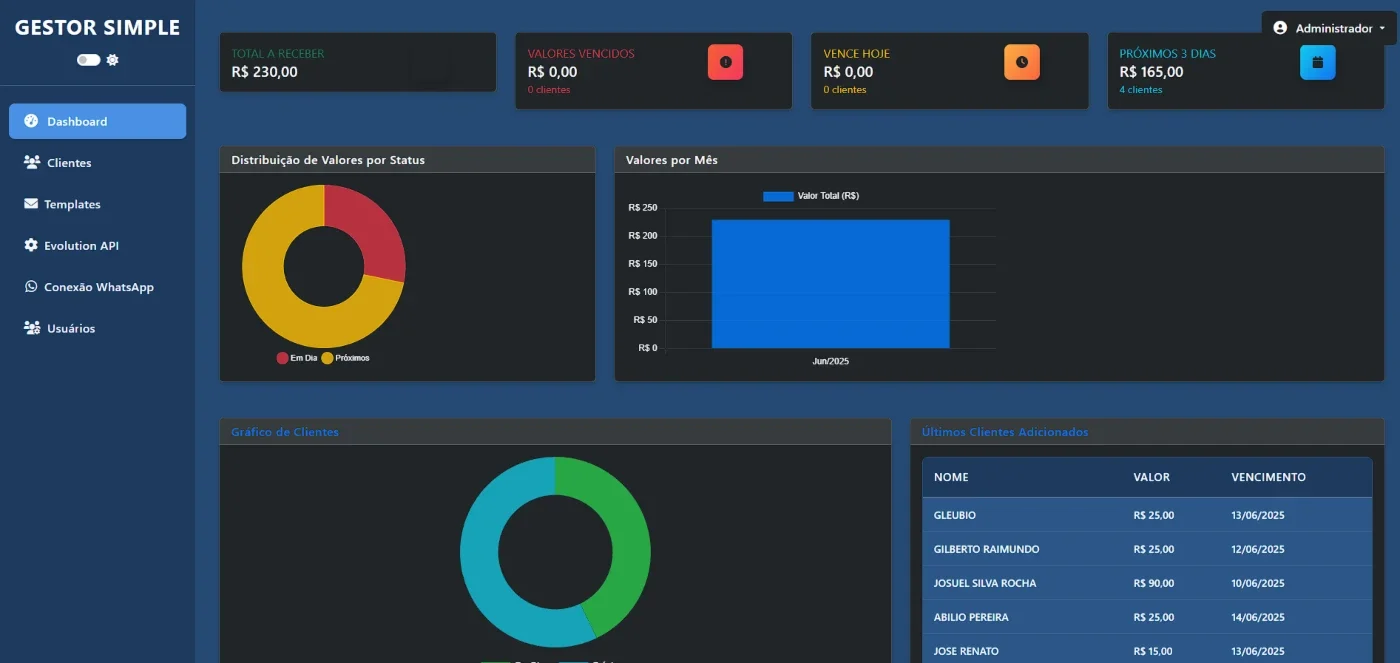Click the R$ 250 axis label
The height and width of the screenshot is (663, 1400).
(x=643, y=208)
